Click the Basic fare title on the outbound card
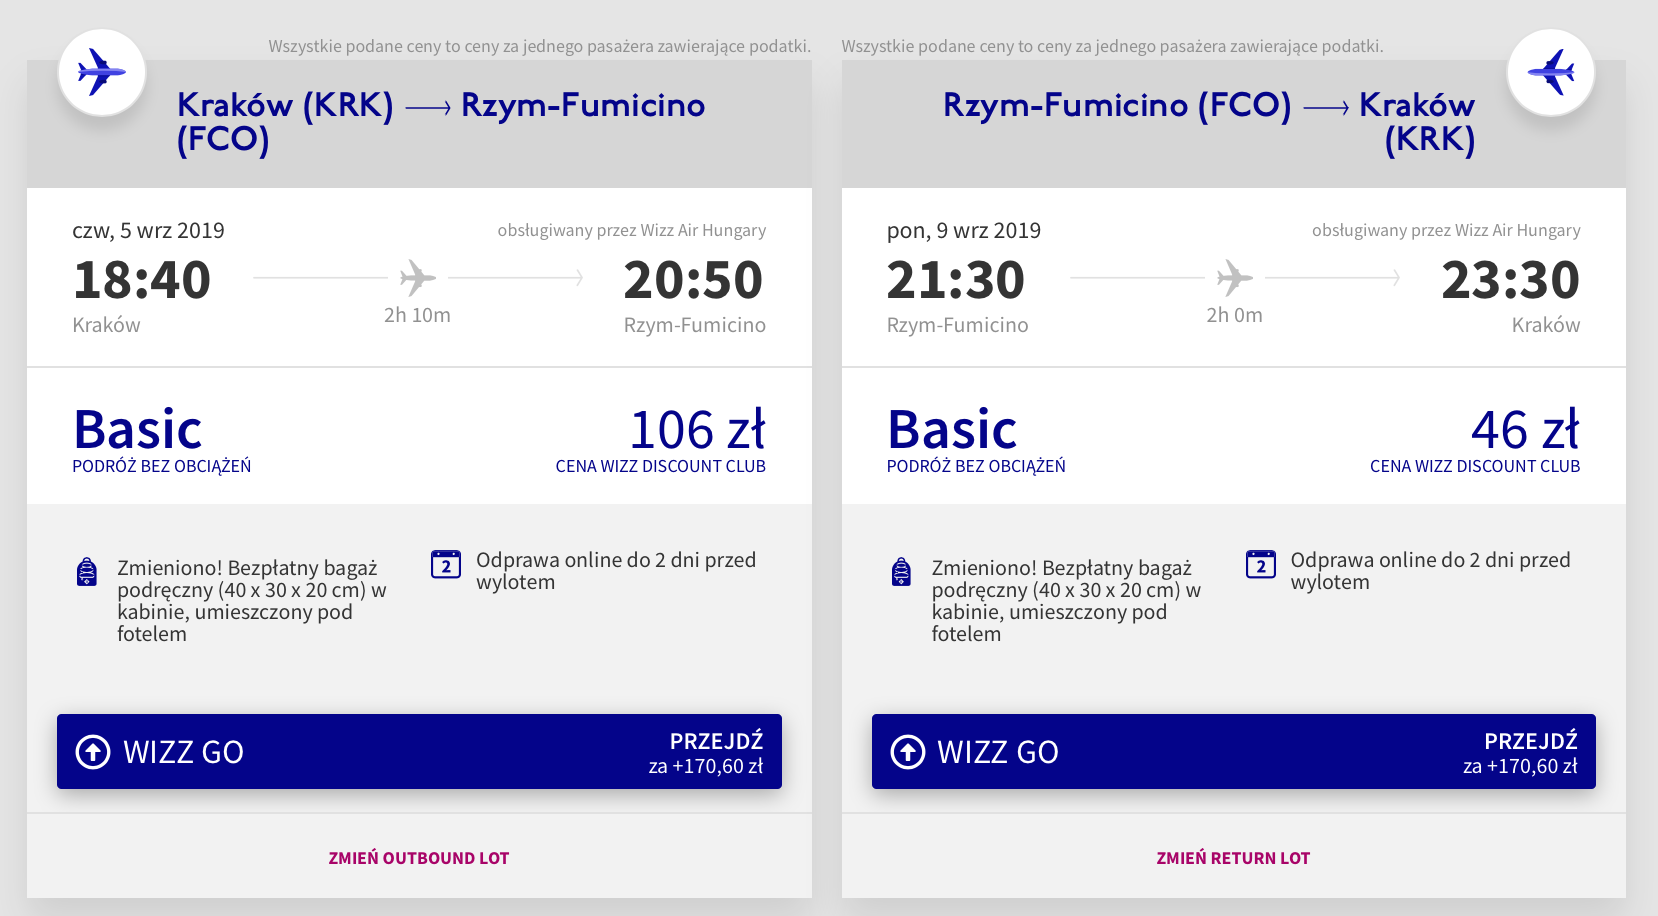The image size is (1658, 916). point(138,430)
